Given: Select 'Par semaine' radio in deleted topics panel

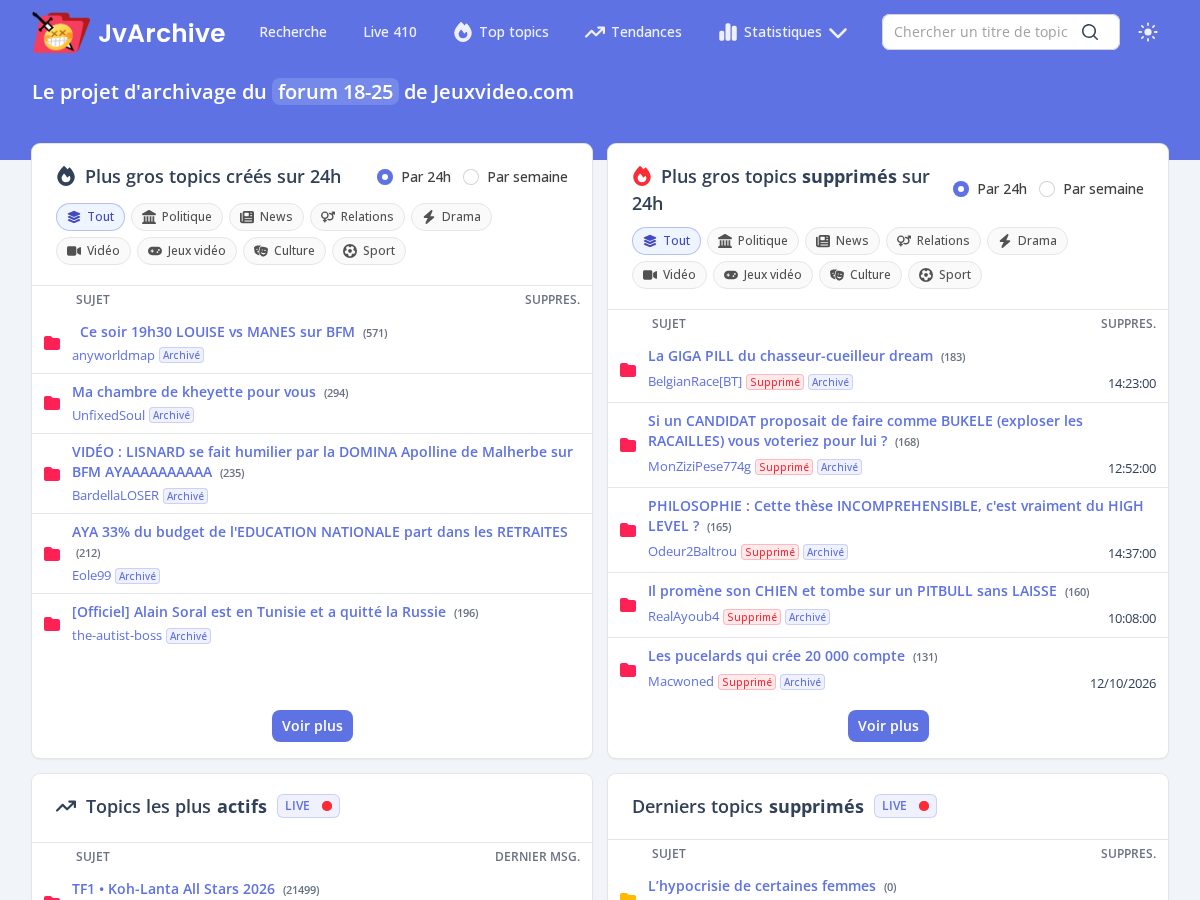Looking at the screenshot, I should tap(1047, 189).
